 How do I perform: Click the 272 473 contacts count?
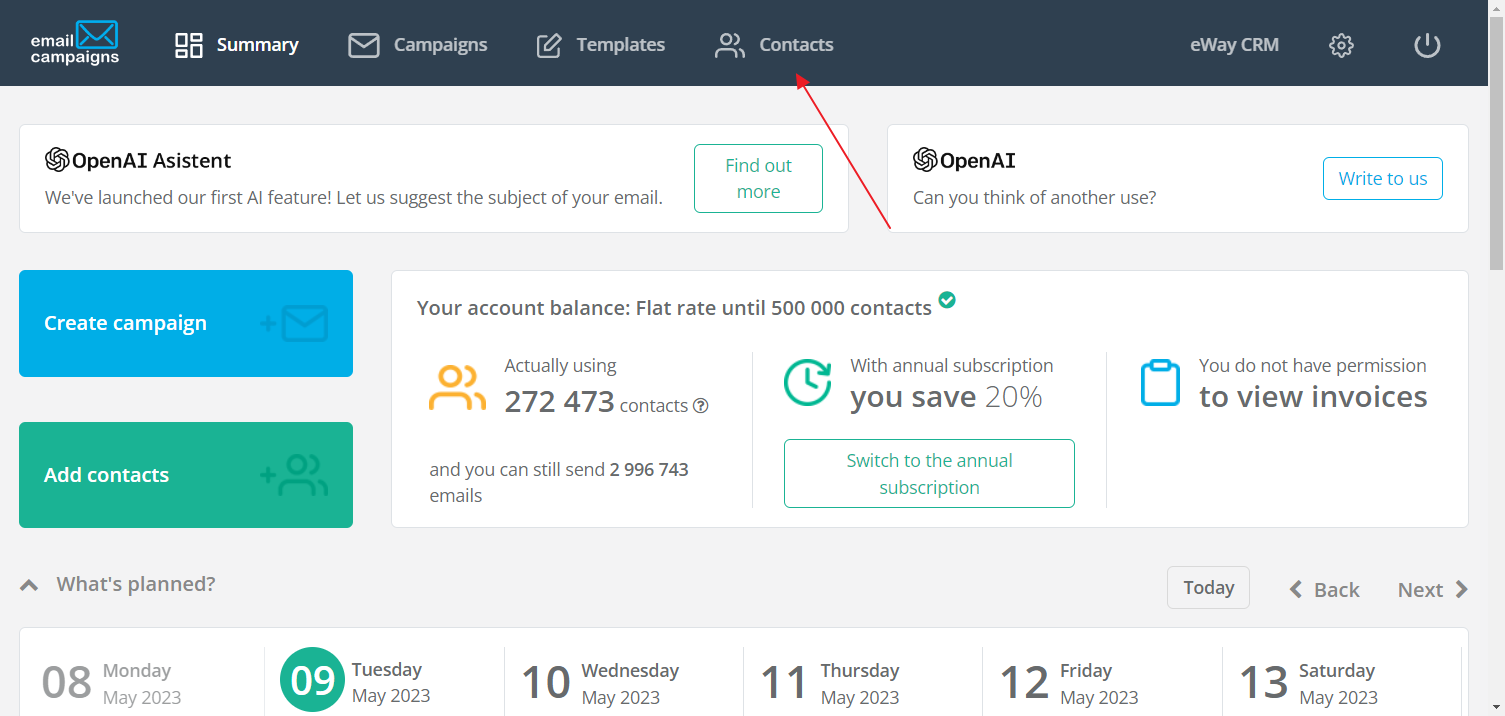(x=559, y=401)
